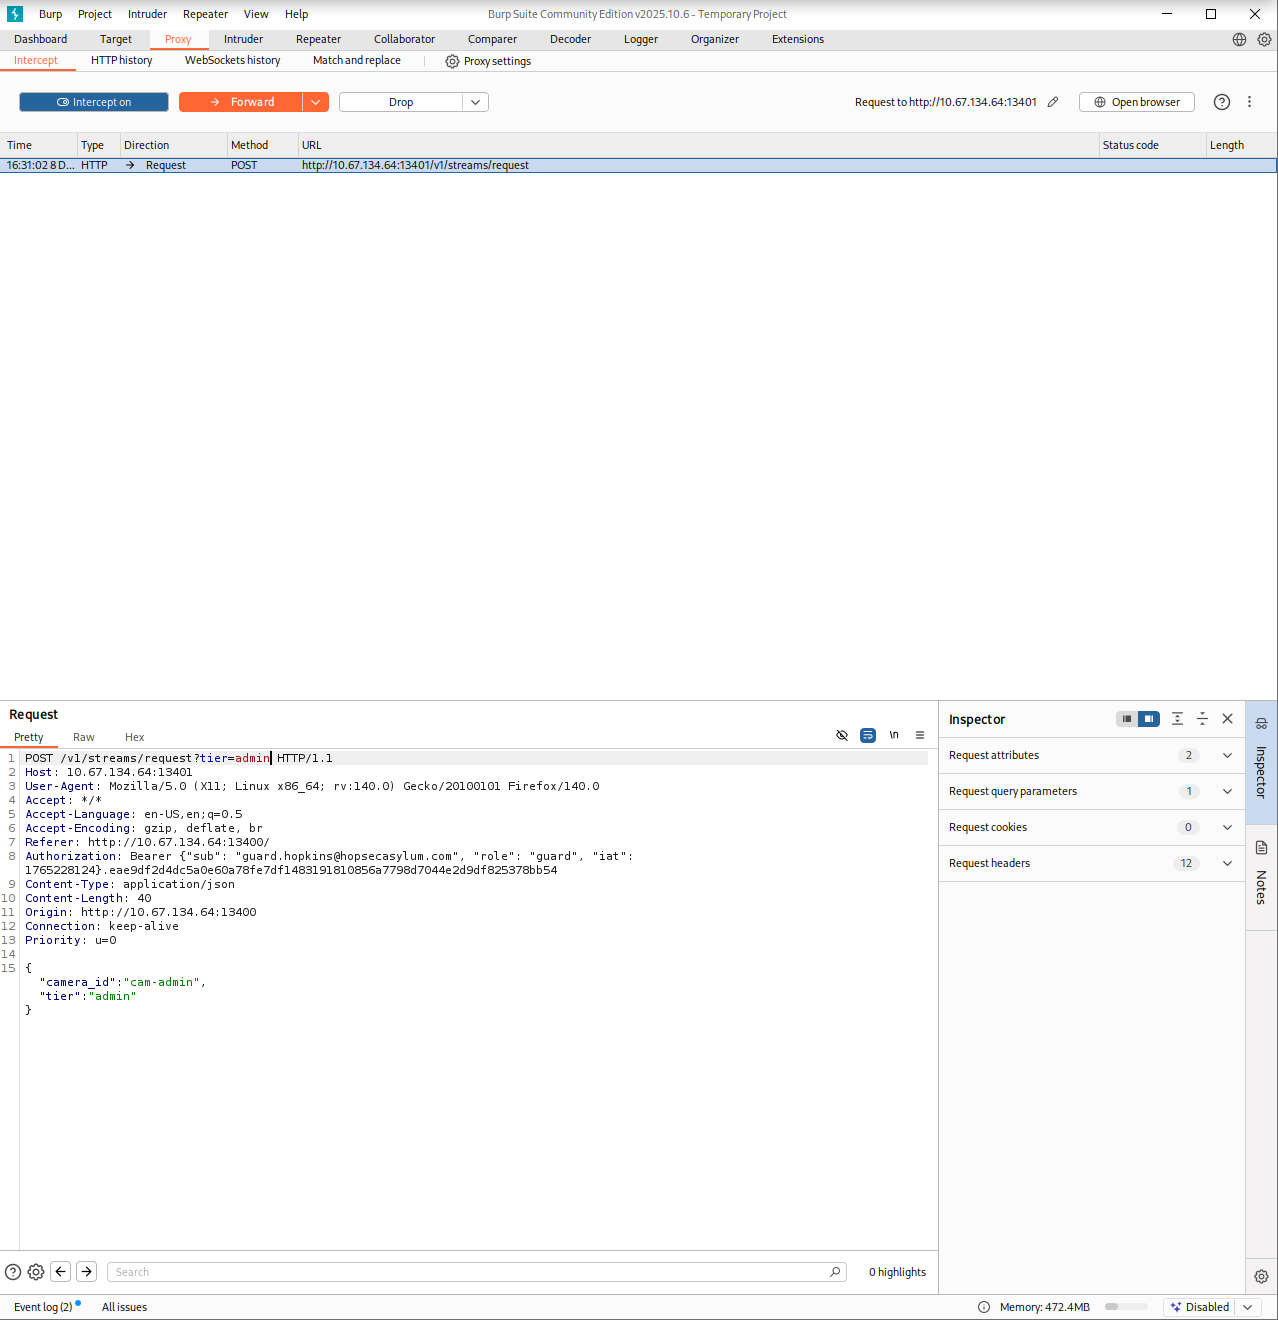The width and height of the screenshot is (1278, 1320).
Task: Click the show newline characters \n icon
Action: click(894, 735)
